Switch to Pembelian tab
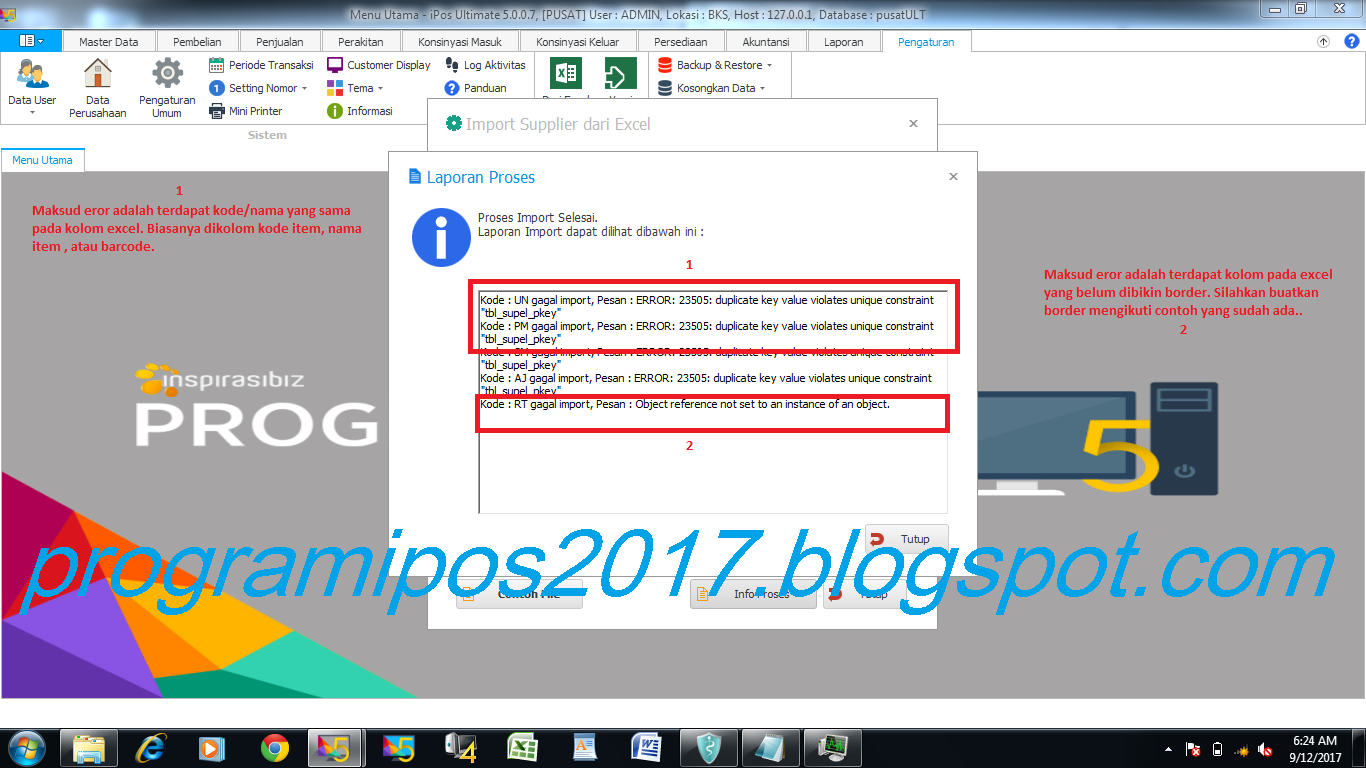The width and height of the screenshot is (1366, 768). [x=197, y=42]
